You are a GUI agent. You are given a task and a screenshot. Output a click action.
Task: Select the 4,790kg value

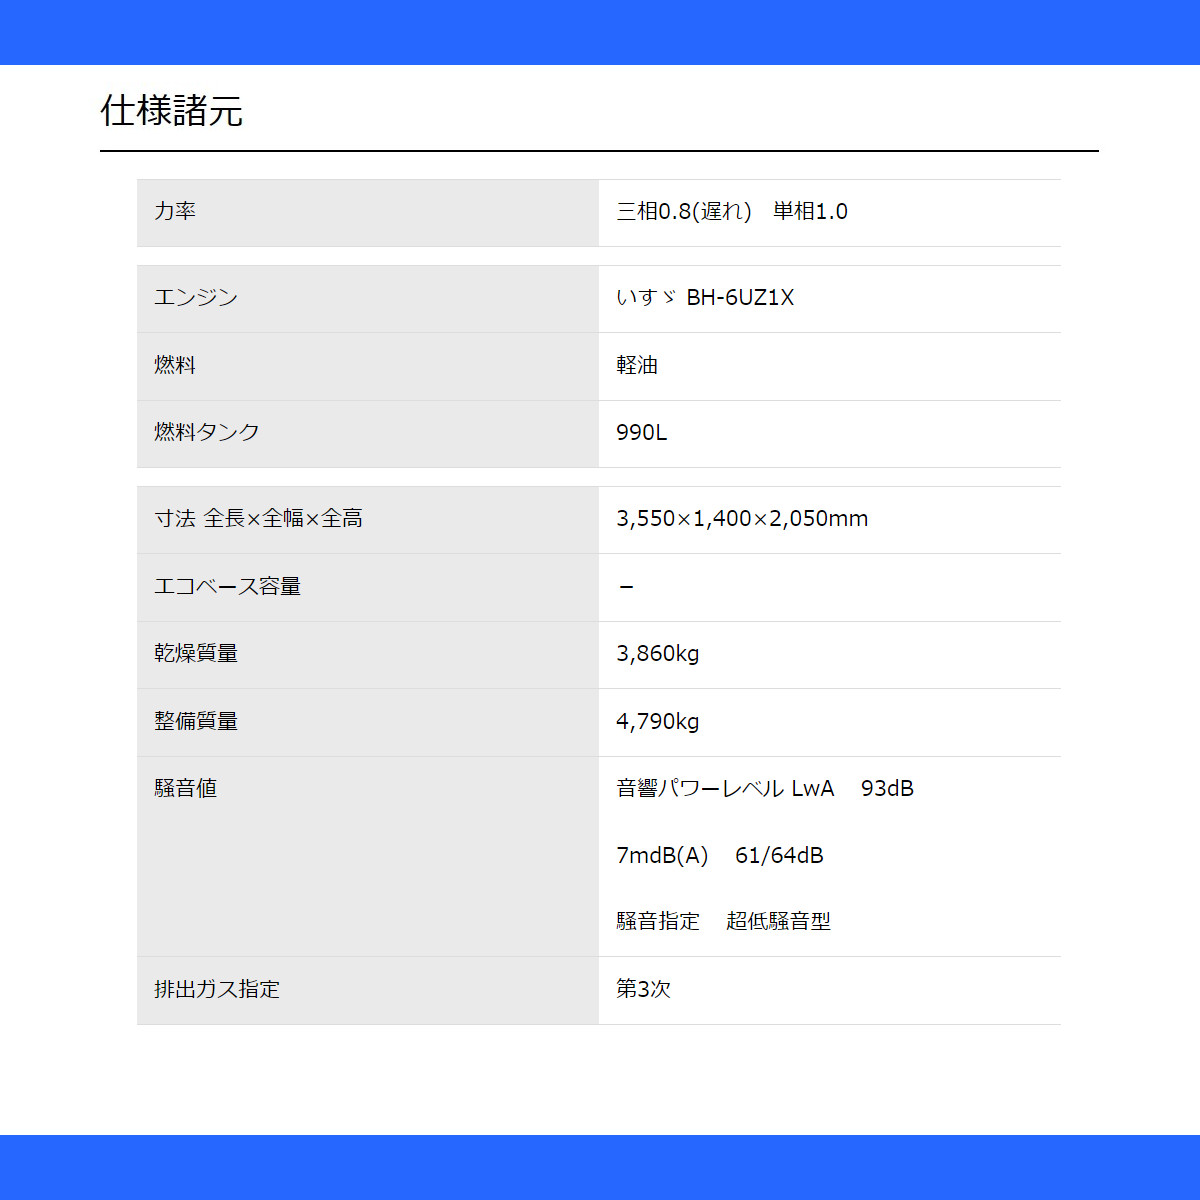[658, 721]
